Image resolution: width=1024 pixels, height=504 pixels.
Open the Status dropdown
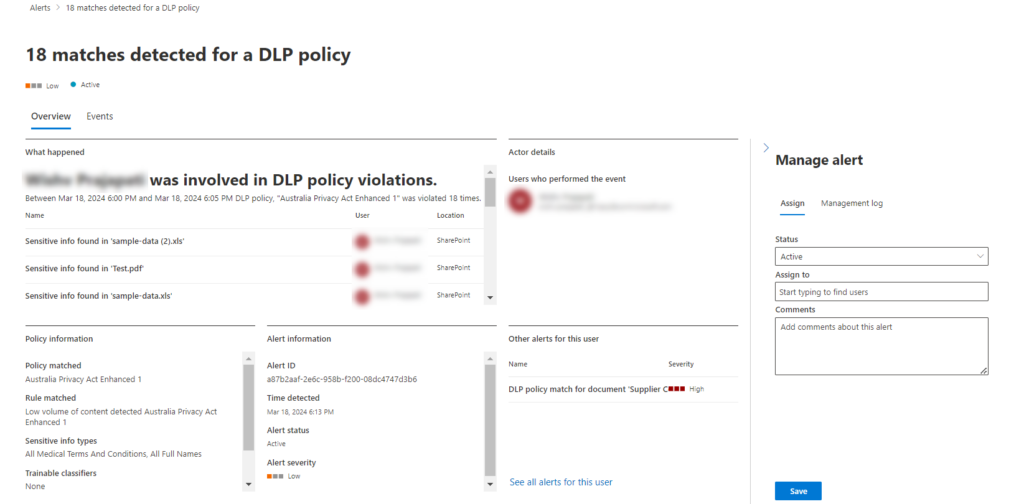[x=881, y=257]
